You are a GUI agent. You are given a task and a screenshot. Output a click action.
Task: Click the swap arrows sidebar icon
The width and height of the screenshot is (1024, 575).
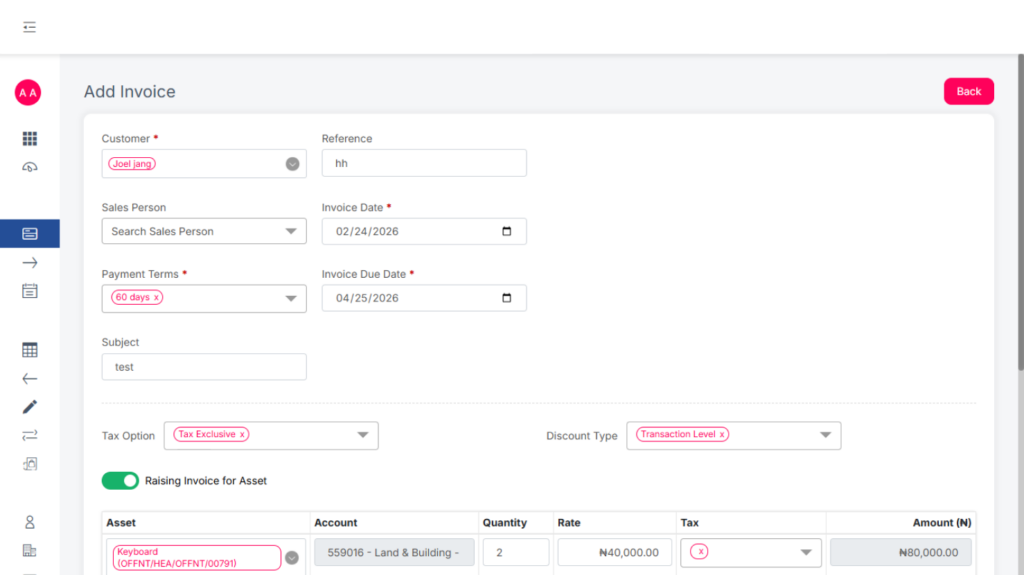coord(29,435)
